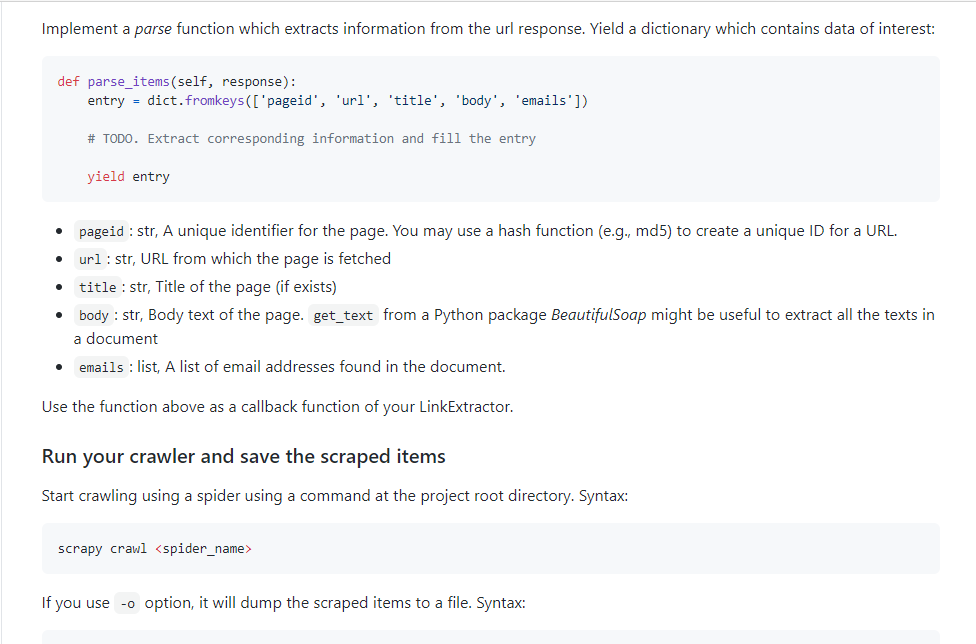
Task: Click the inline code 'title' bullet label
Action: click(x=98, y=287)
